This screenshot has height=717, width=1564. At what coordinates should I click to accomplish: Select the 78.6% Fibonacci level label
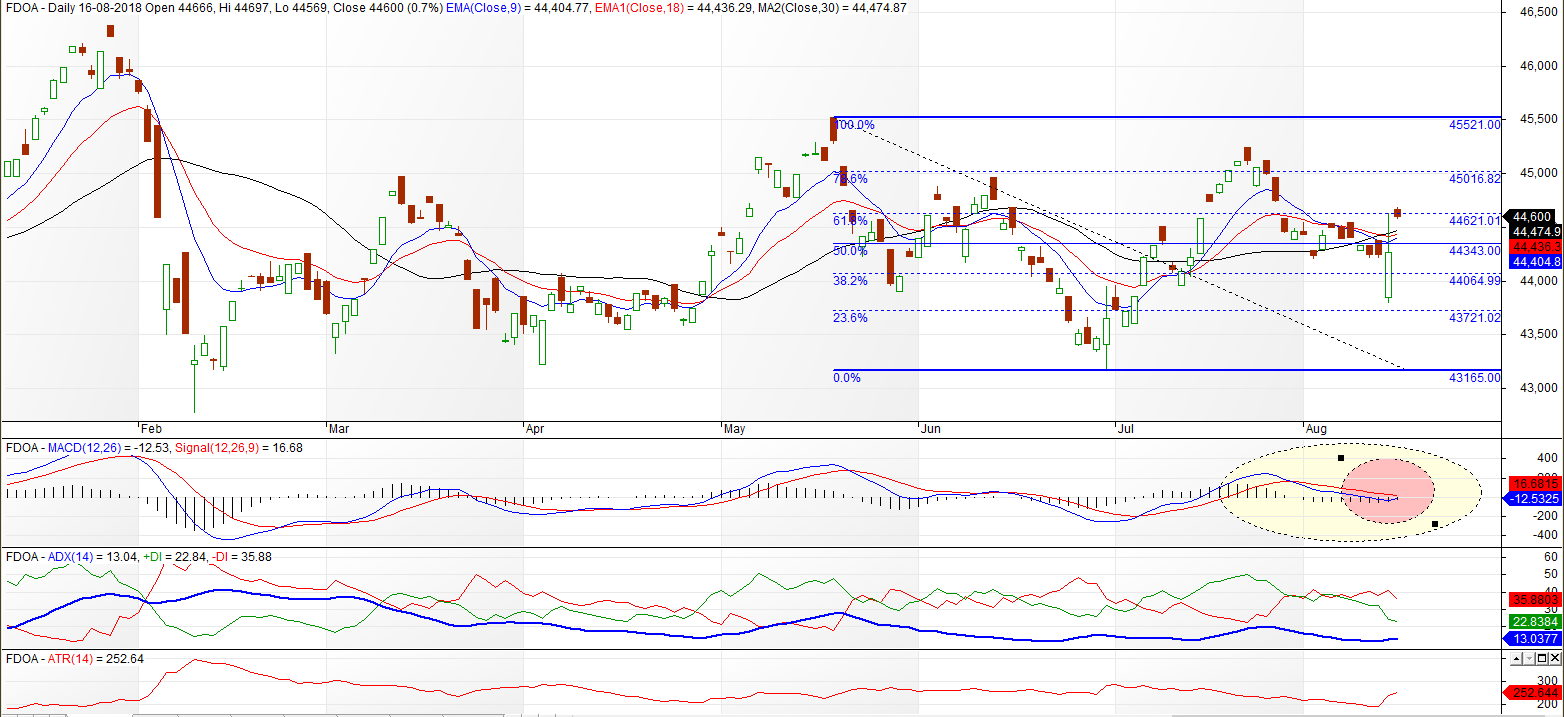pyautogui.click(x=851, y=179)
